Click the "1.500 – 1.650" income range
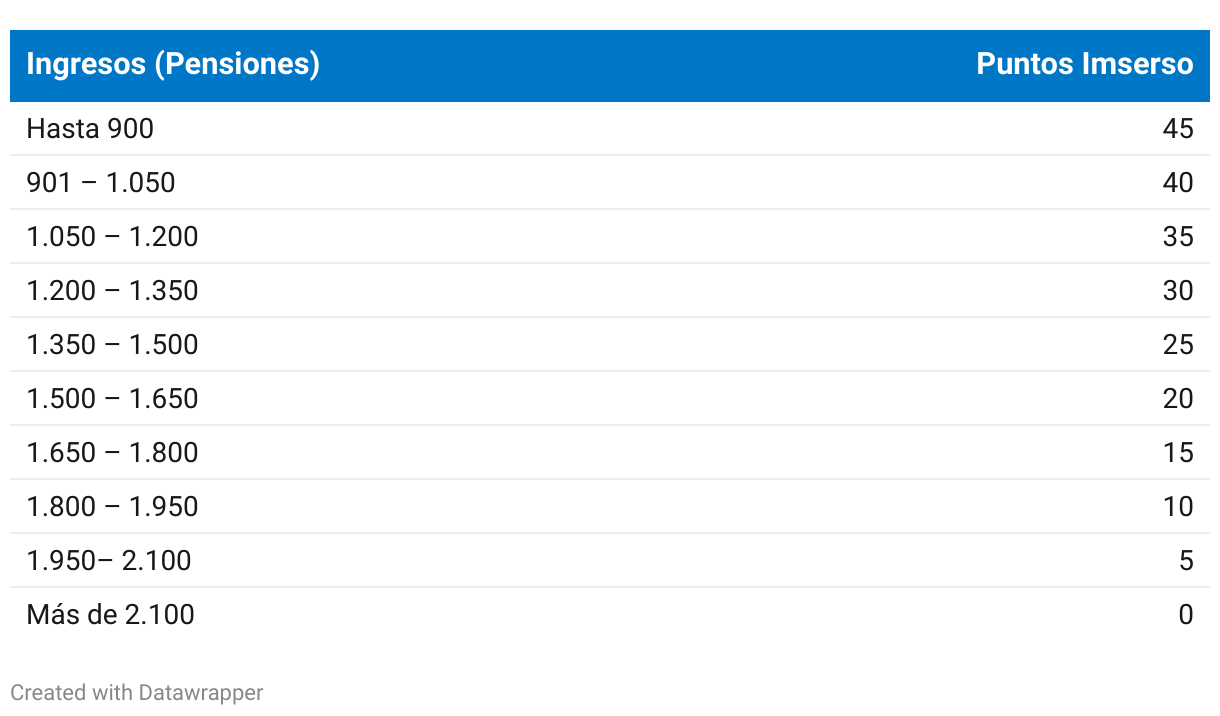The height and width of the screenshot is (716, 1220). tap(112, 399)
